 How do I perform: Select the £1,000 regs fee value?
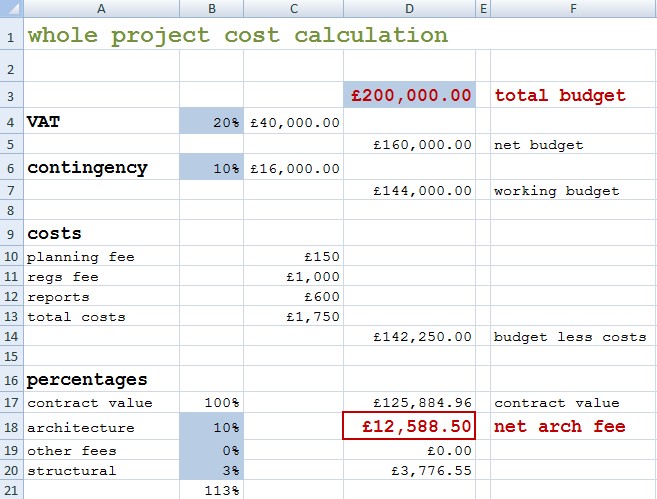click(x=294, y=276)
